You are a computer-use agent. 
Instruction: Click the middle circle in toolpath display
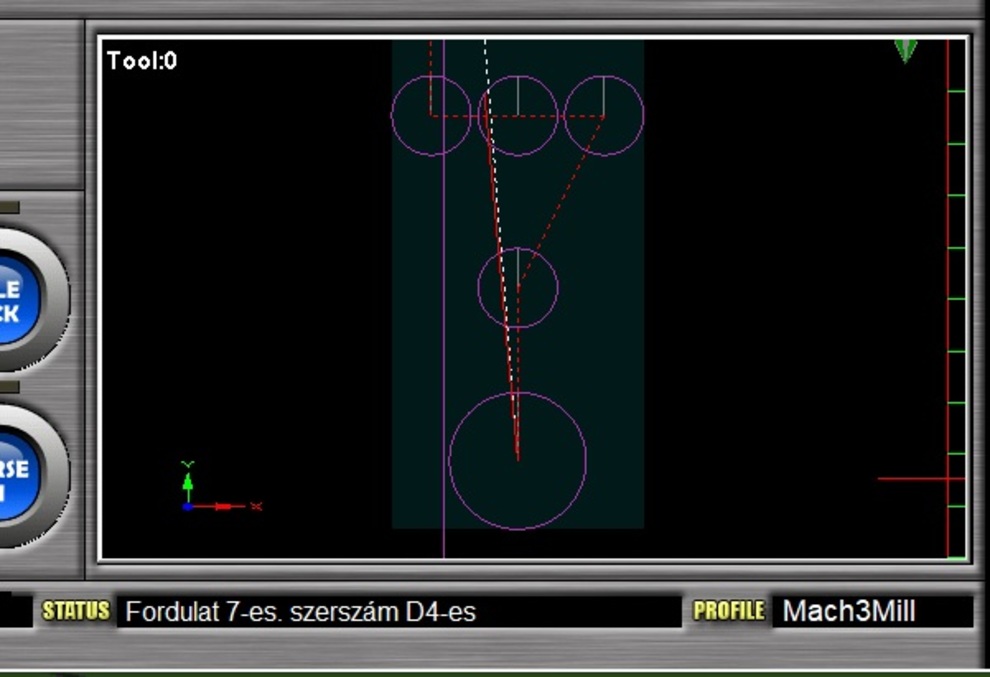pos(517,288)
